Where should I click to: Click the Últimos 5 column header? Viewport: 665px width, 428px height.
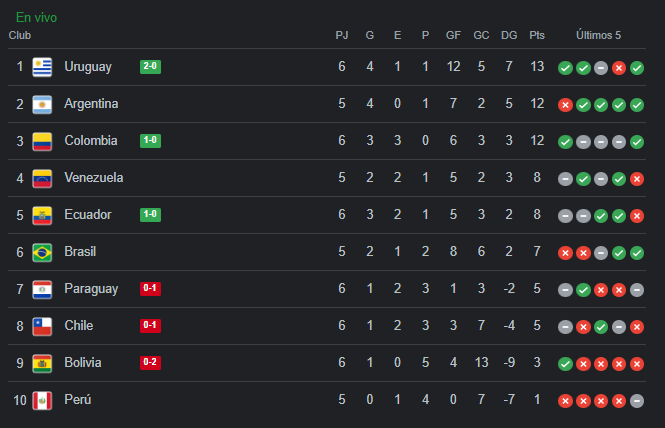click(598, 35)
